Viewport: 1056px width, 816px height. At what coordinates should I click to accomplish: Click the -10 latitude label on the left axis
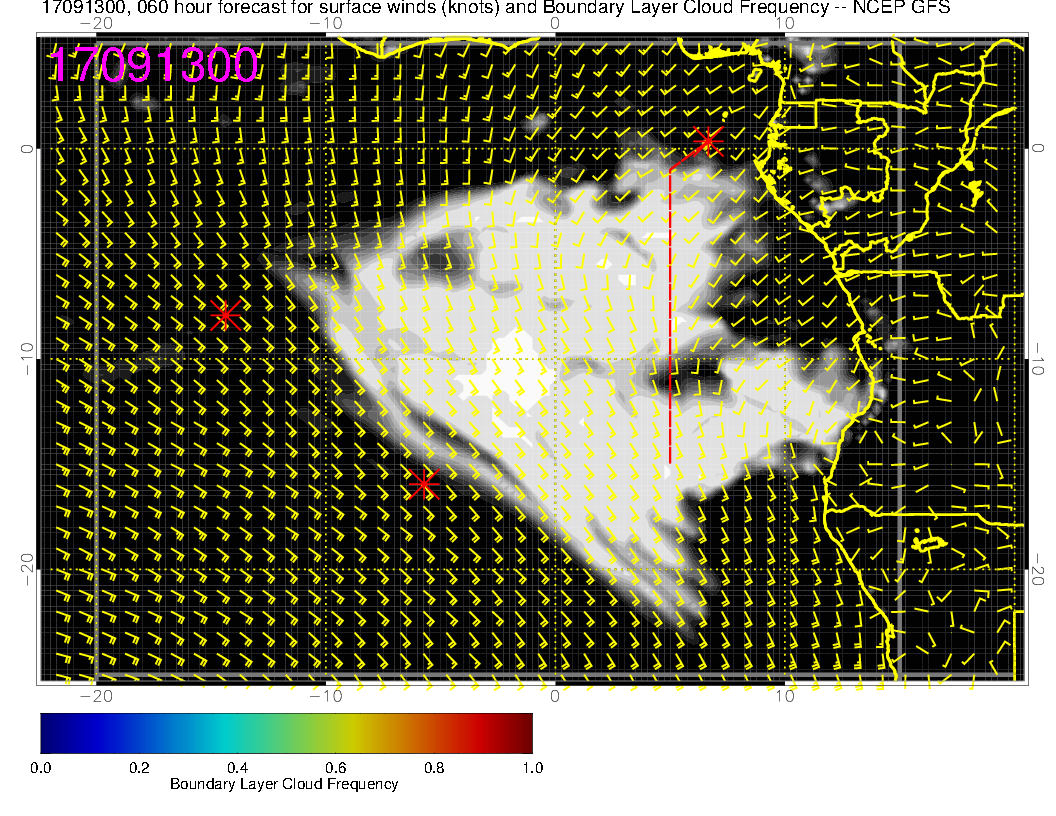[x=27, y=359]
